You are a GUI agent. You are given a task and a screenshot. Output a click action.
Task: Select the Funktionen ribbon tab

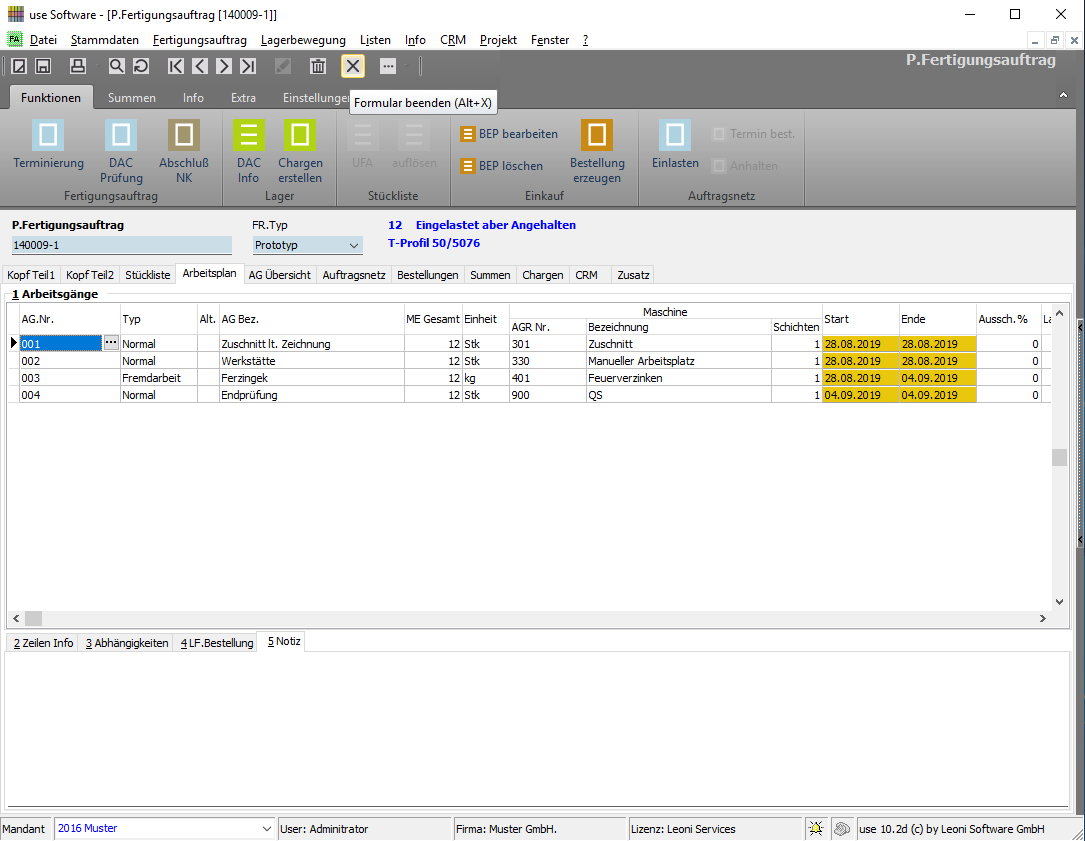click(51, 98)
